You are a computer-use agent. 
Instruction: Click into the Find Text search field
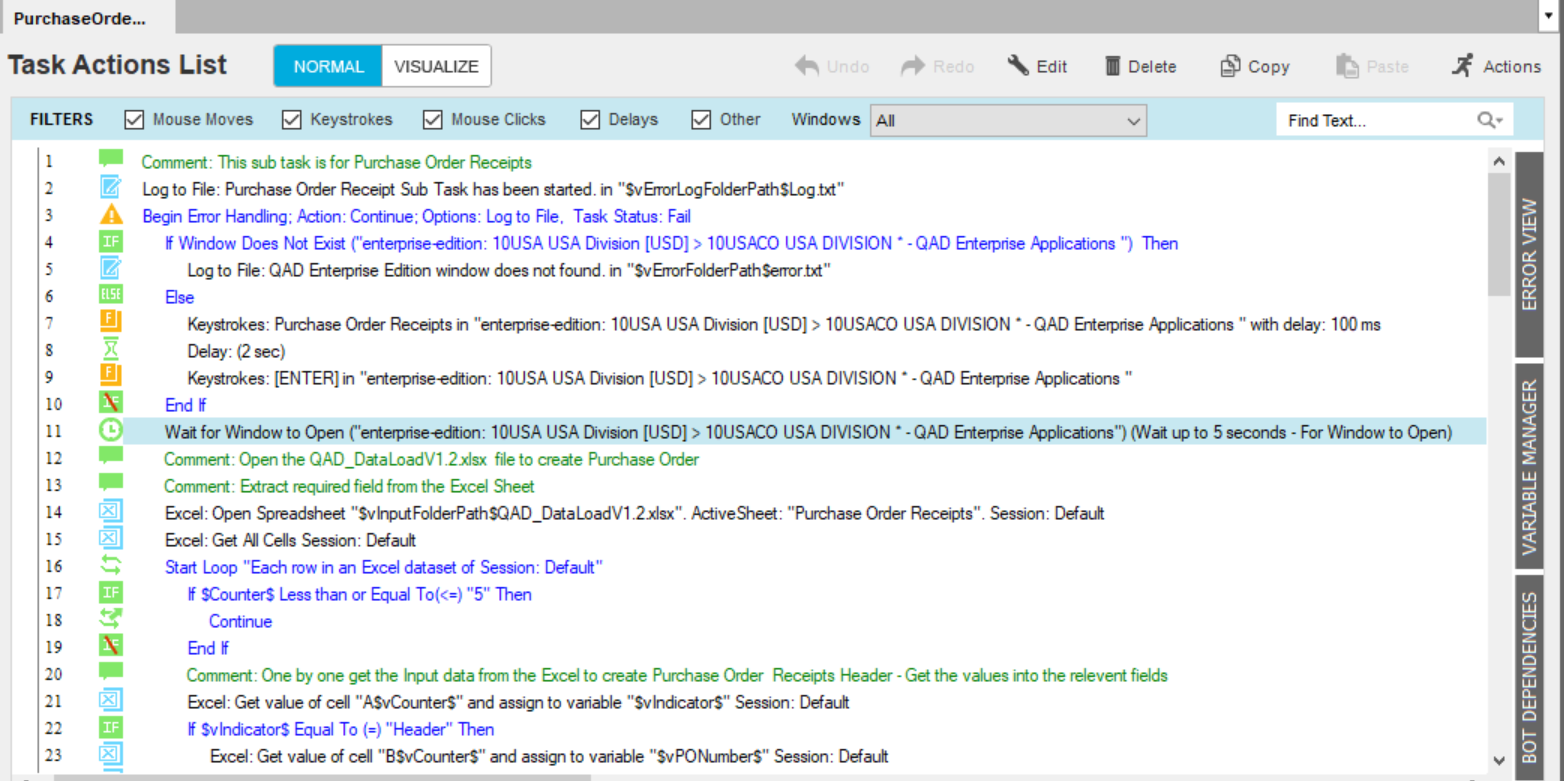1375,121
